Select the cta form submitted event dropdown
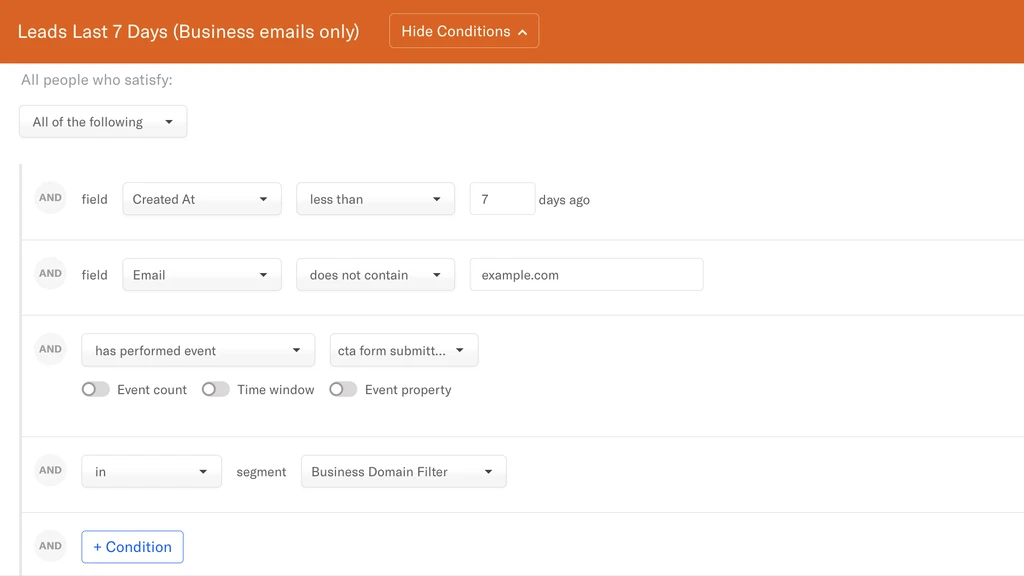Screen dimensions: 1024x576 point(404,351)
